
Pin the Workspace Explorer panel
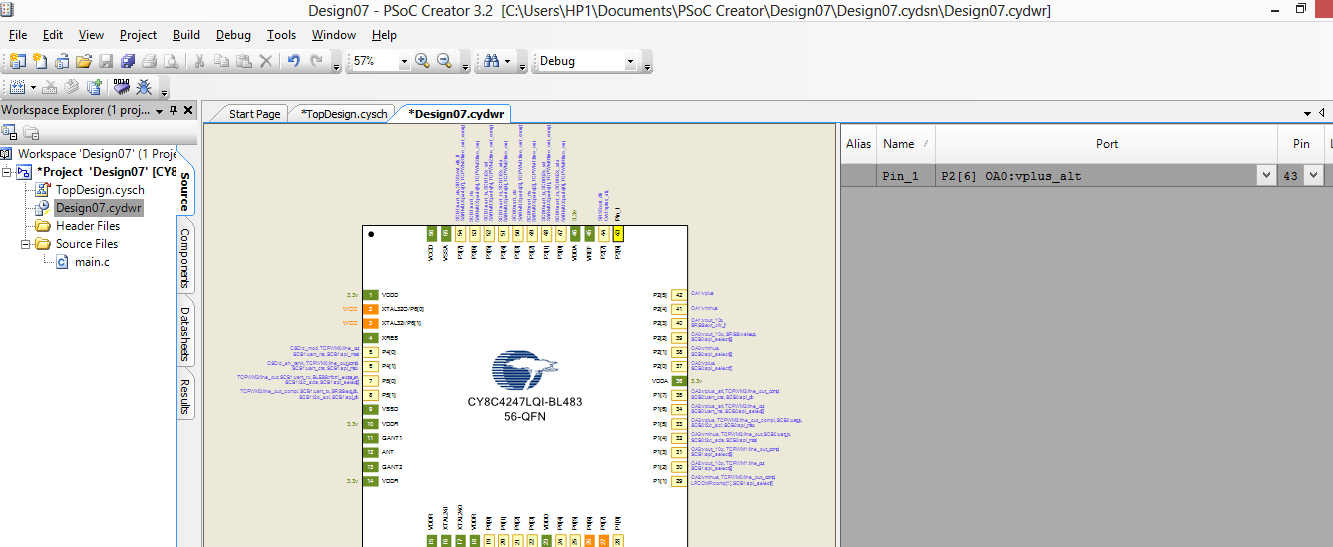click(173, 110)
